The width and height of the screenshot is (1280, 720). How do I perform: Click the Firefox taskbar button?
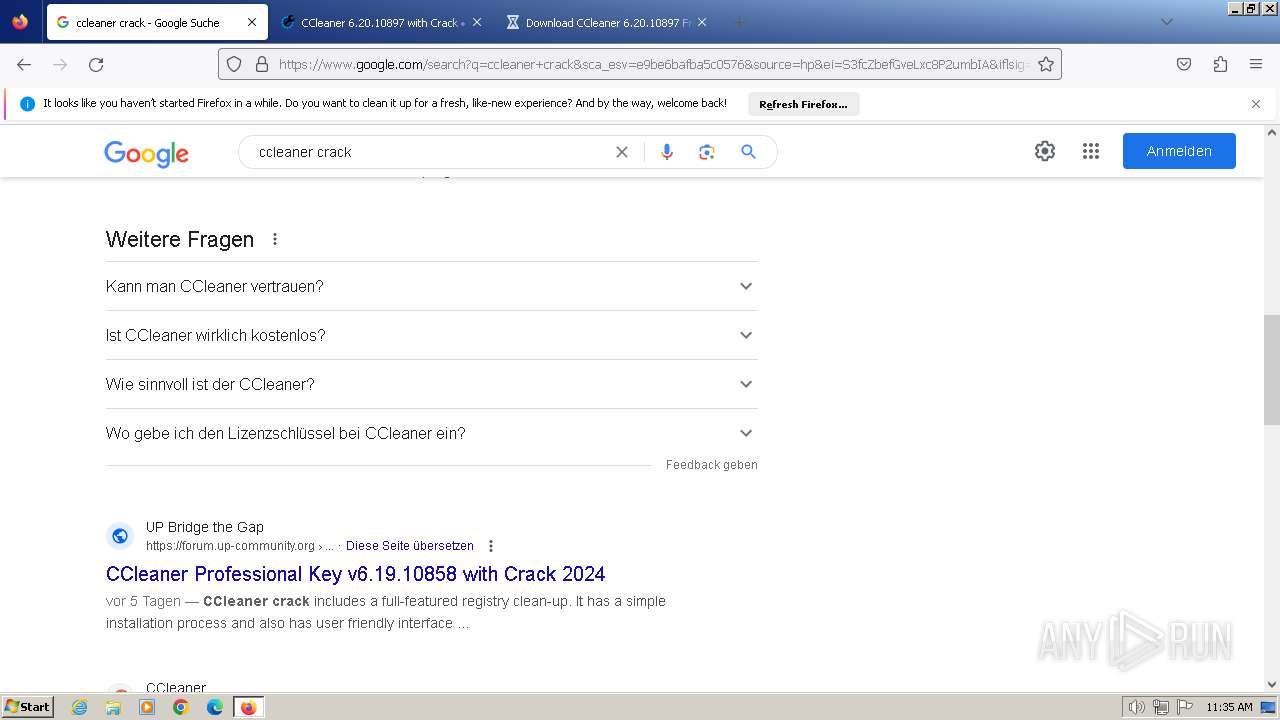248,707
